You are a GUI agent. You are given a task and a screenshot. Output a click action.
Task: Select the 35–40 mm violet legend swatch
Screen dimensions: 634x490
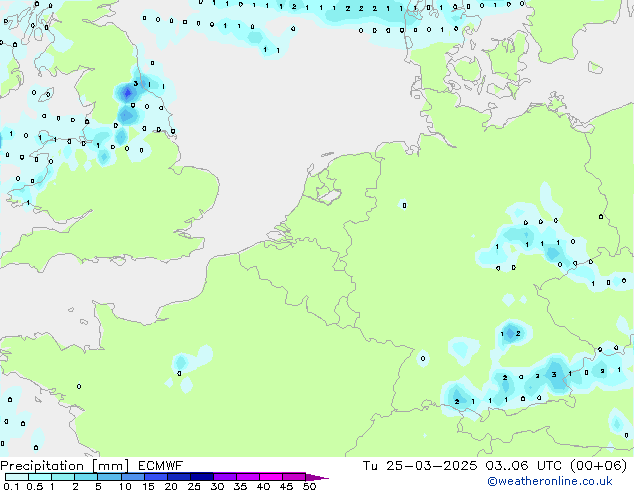pos(247,477)
